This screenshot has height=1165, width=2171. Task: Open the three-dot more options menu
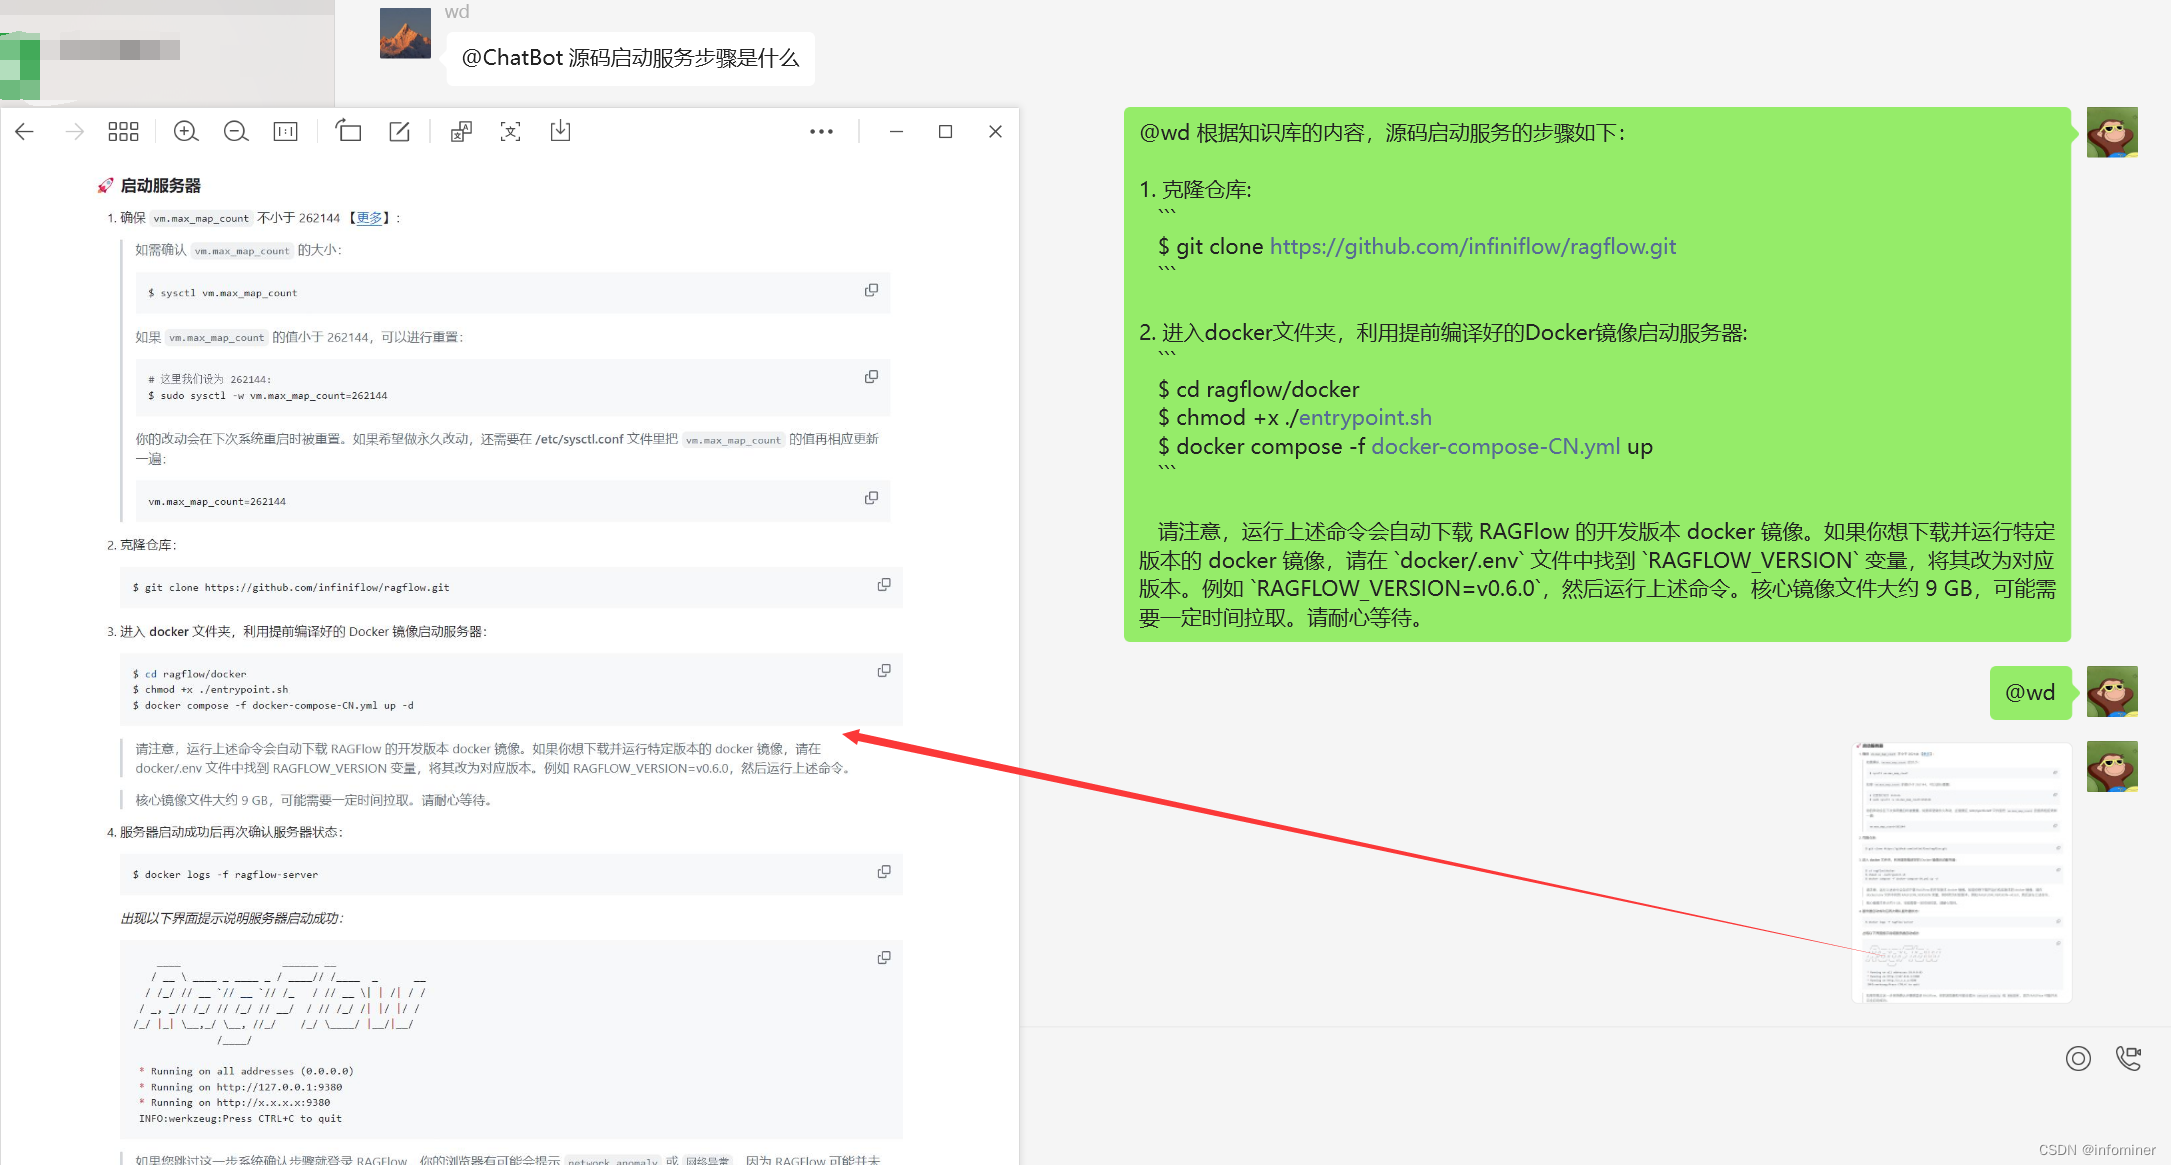[821, 131]
